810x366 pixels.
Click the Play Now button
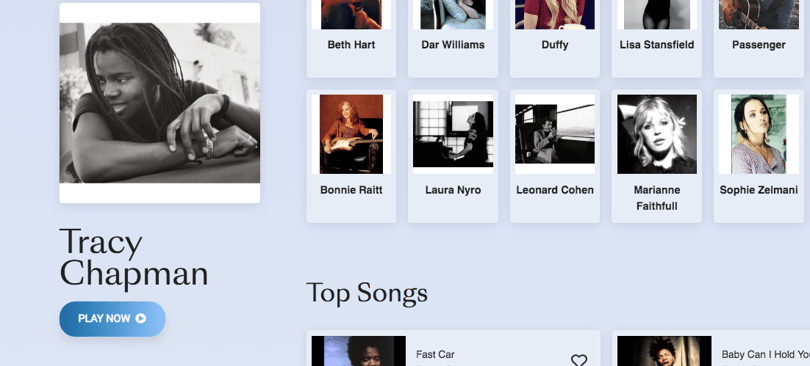(112, 319)
